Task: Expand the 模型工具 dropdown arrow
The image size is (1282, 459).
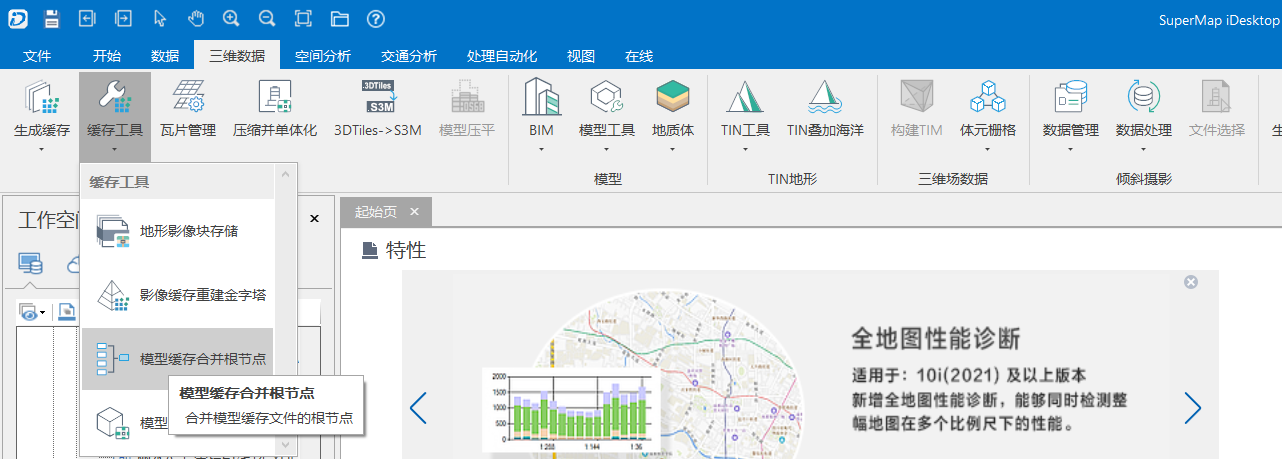Action: [607, 150]
